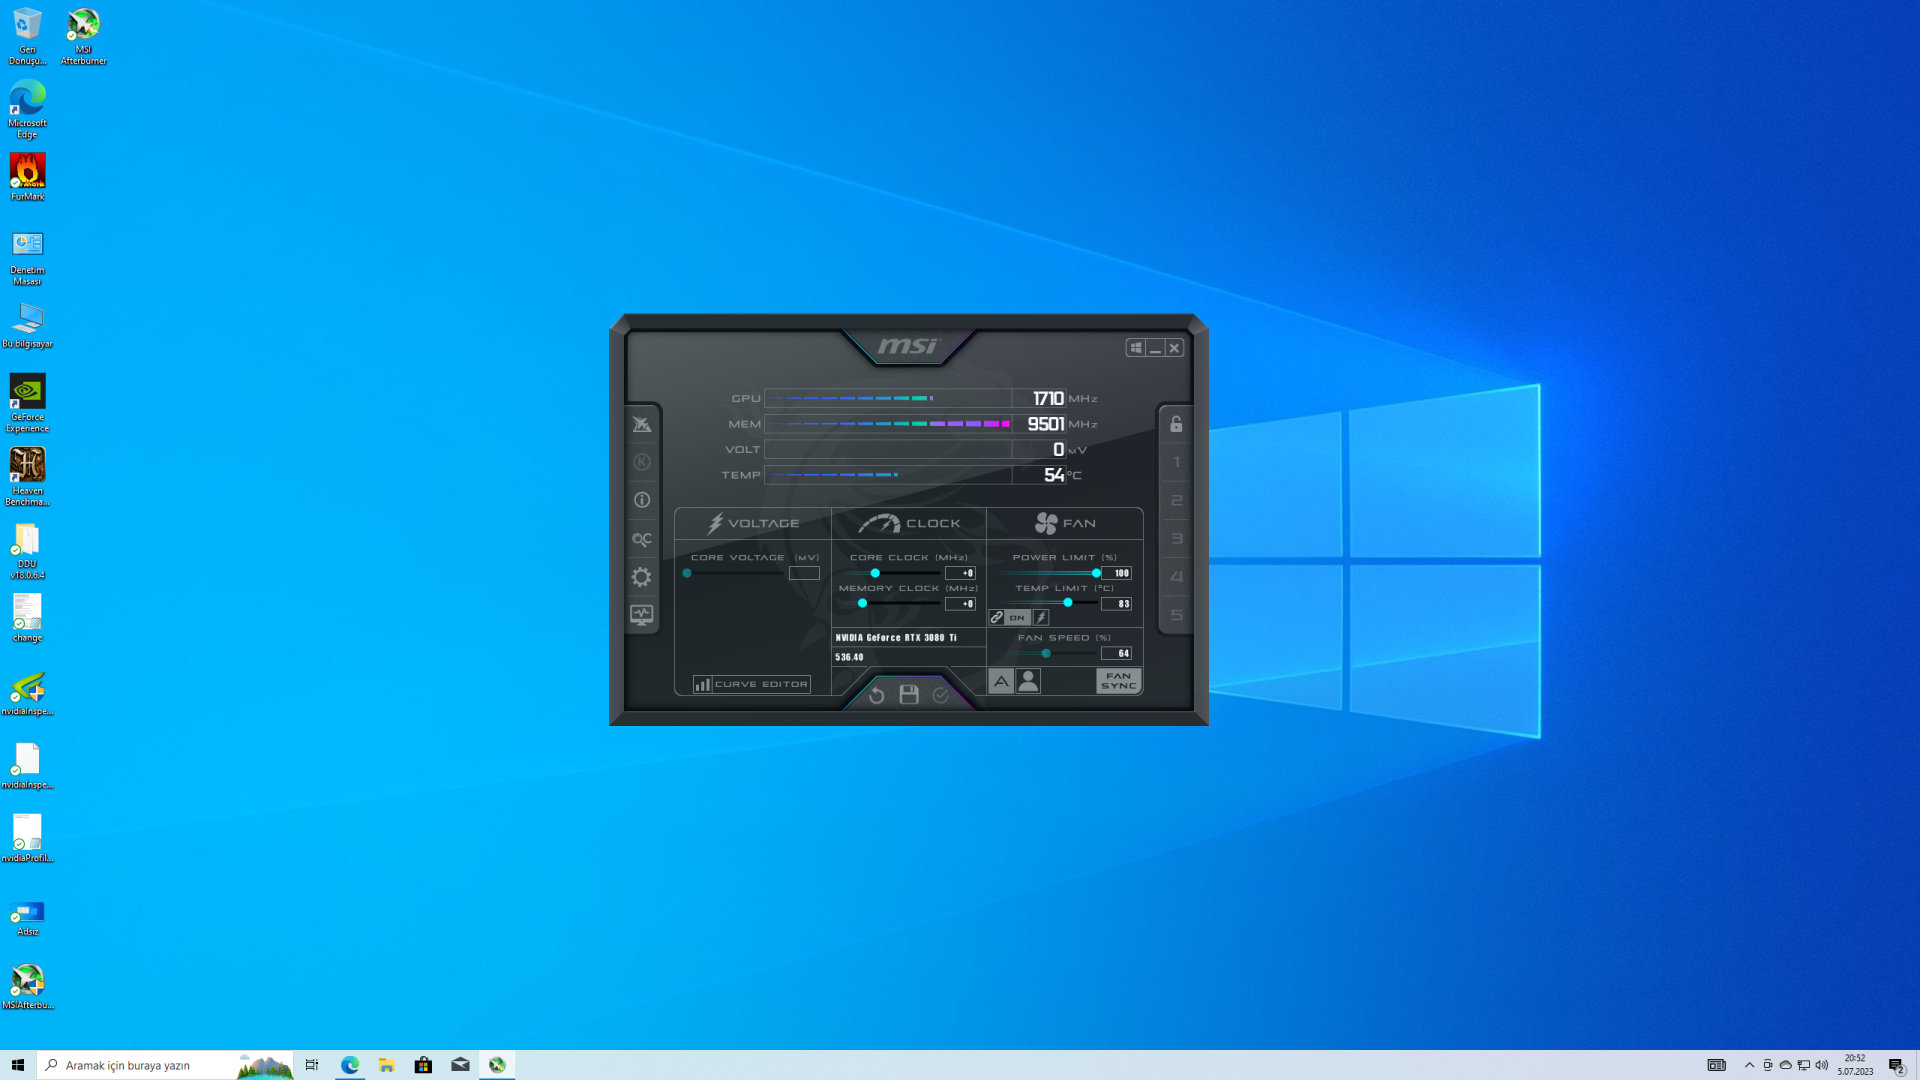This screenshot has height=1080, width=1920.
Task: Click the reset to defaults arrow icon
Action: tap(876, 695)
